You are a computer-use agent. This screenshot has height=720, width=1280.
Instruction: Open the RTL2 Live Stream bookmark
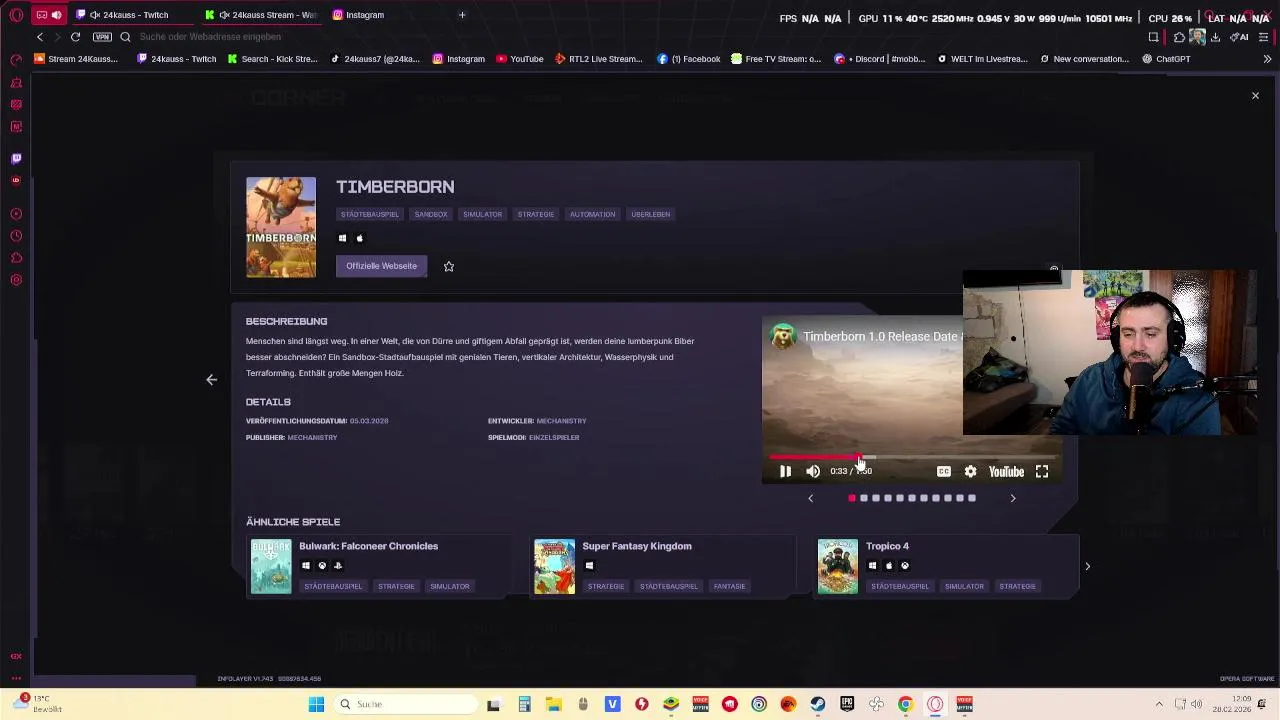[598, 59]
